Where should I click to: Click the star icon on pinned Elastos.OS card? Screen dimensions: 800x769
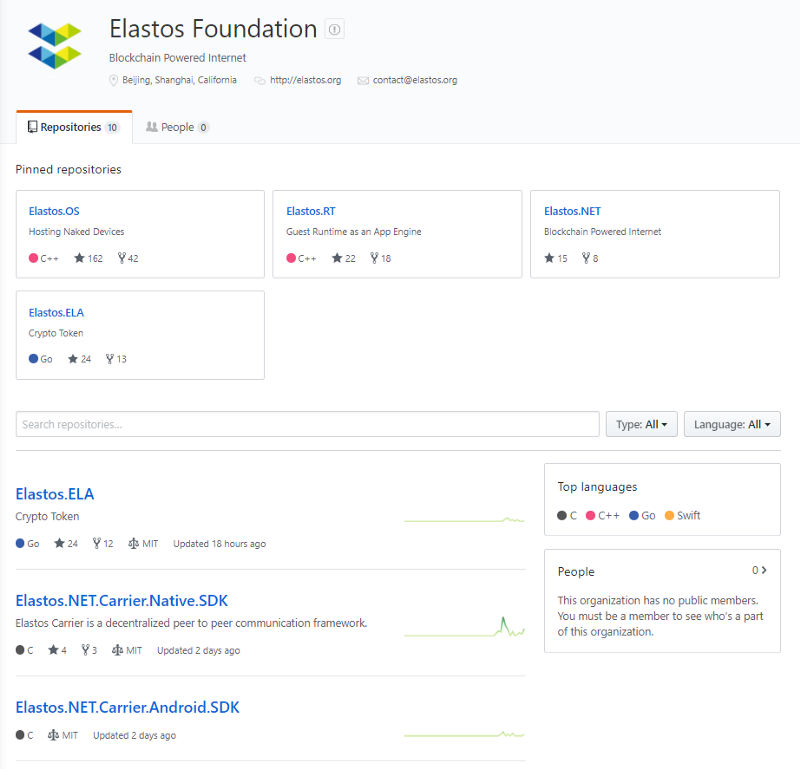click(79, 258)
